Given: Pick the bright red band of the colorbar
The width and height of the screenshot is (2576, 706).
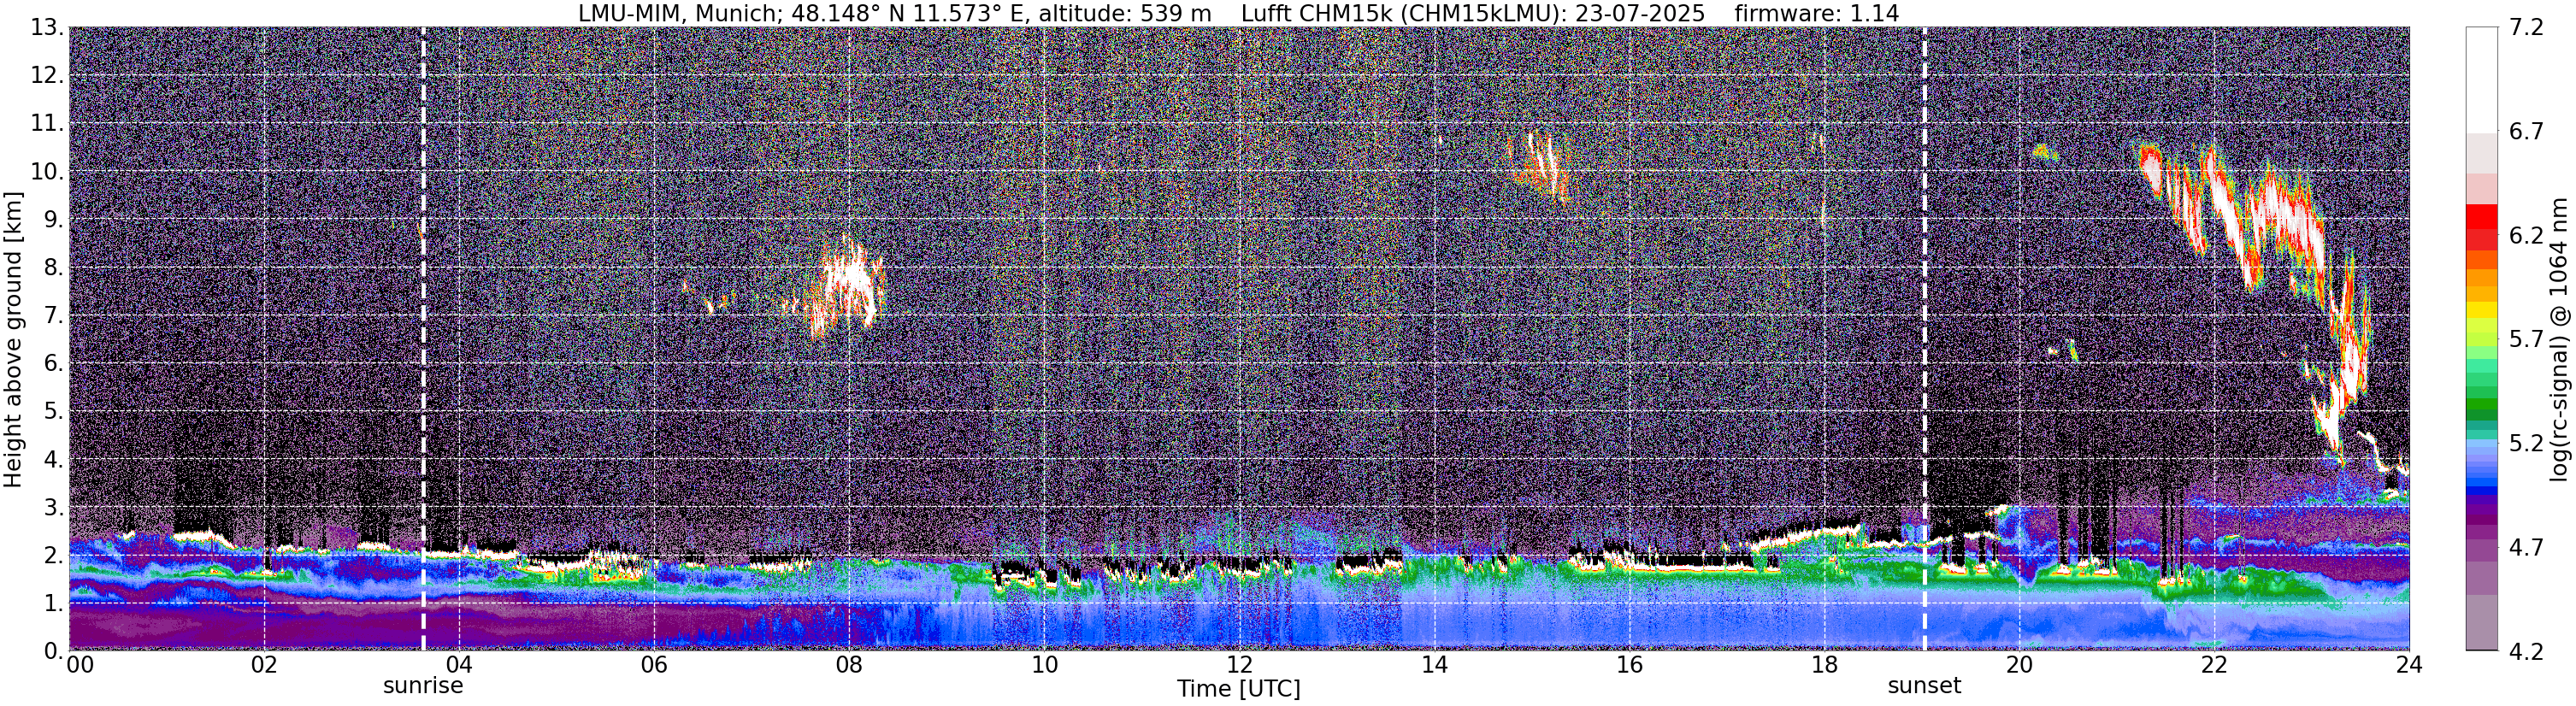Looking at the screenshot, I should (x=2481, y=216).
